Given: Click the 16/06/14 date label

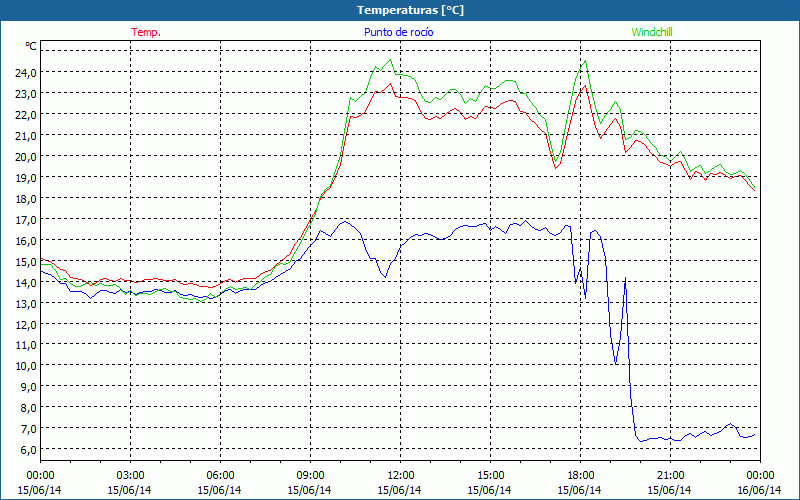Looking at the screenshot, I should point(759,490).
